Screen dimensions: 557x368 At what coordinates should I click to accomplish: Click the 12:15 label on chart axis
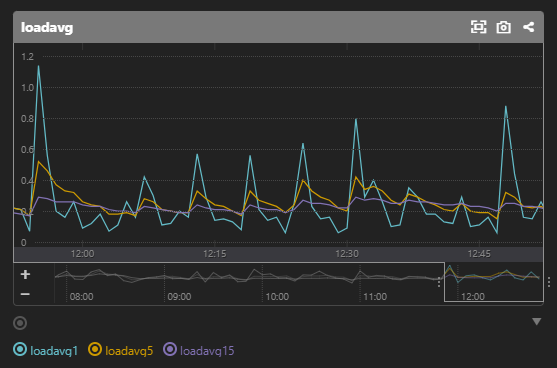coord(215,254)
